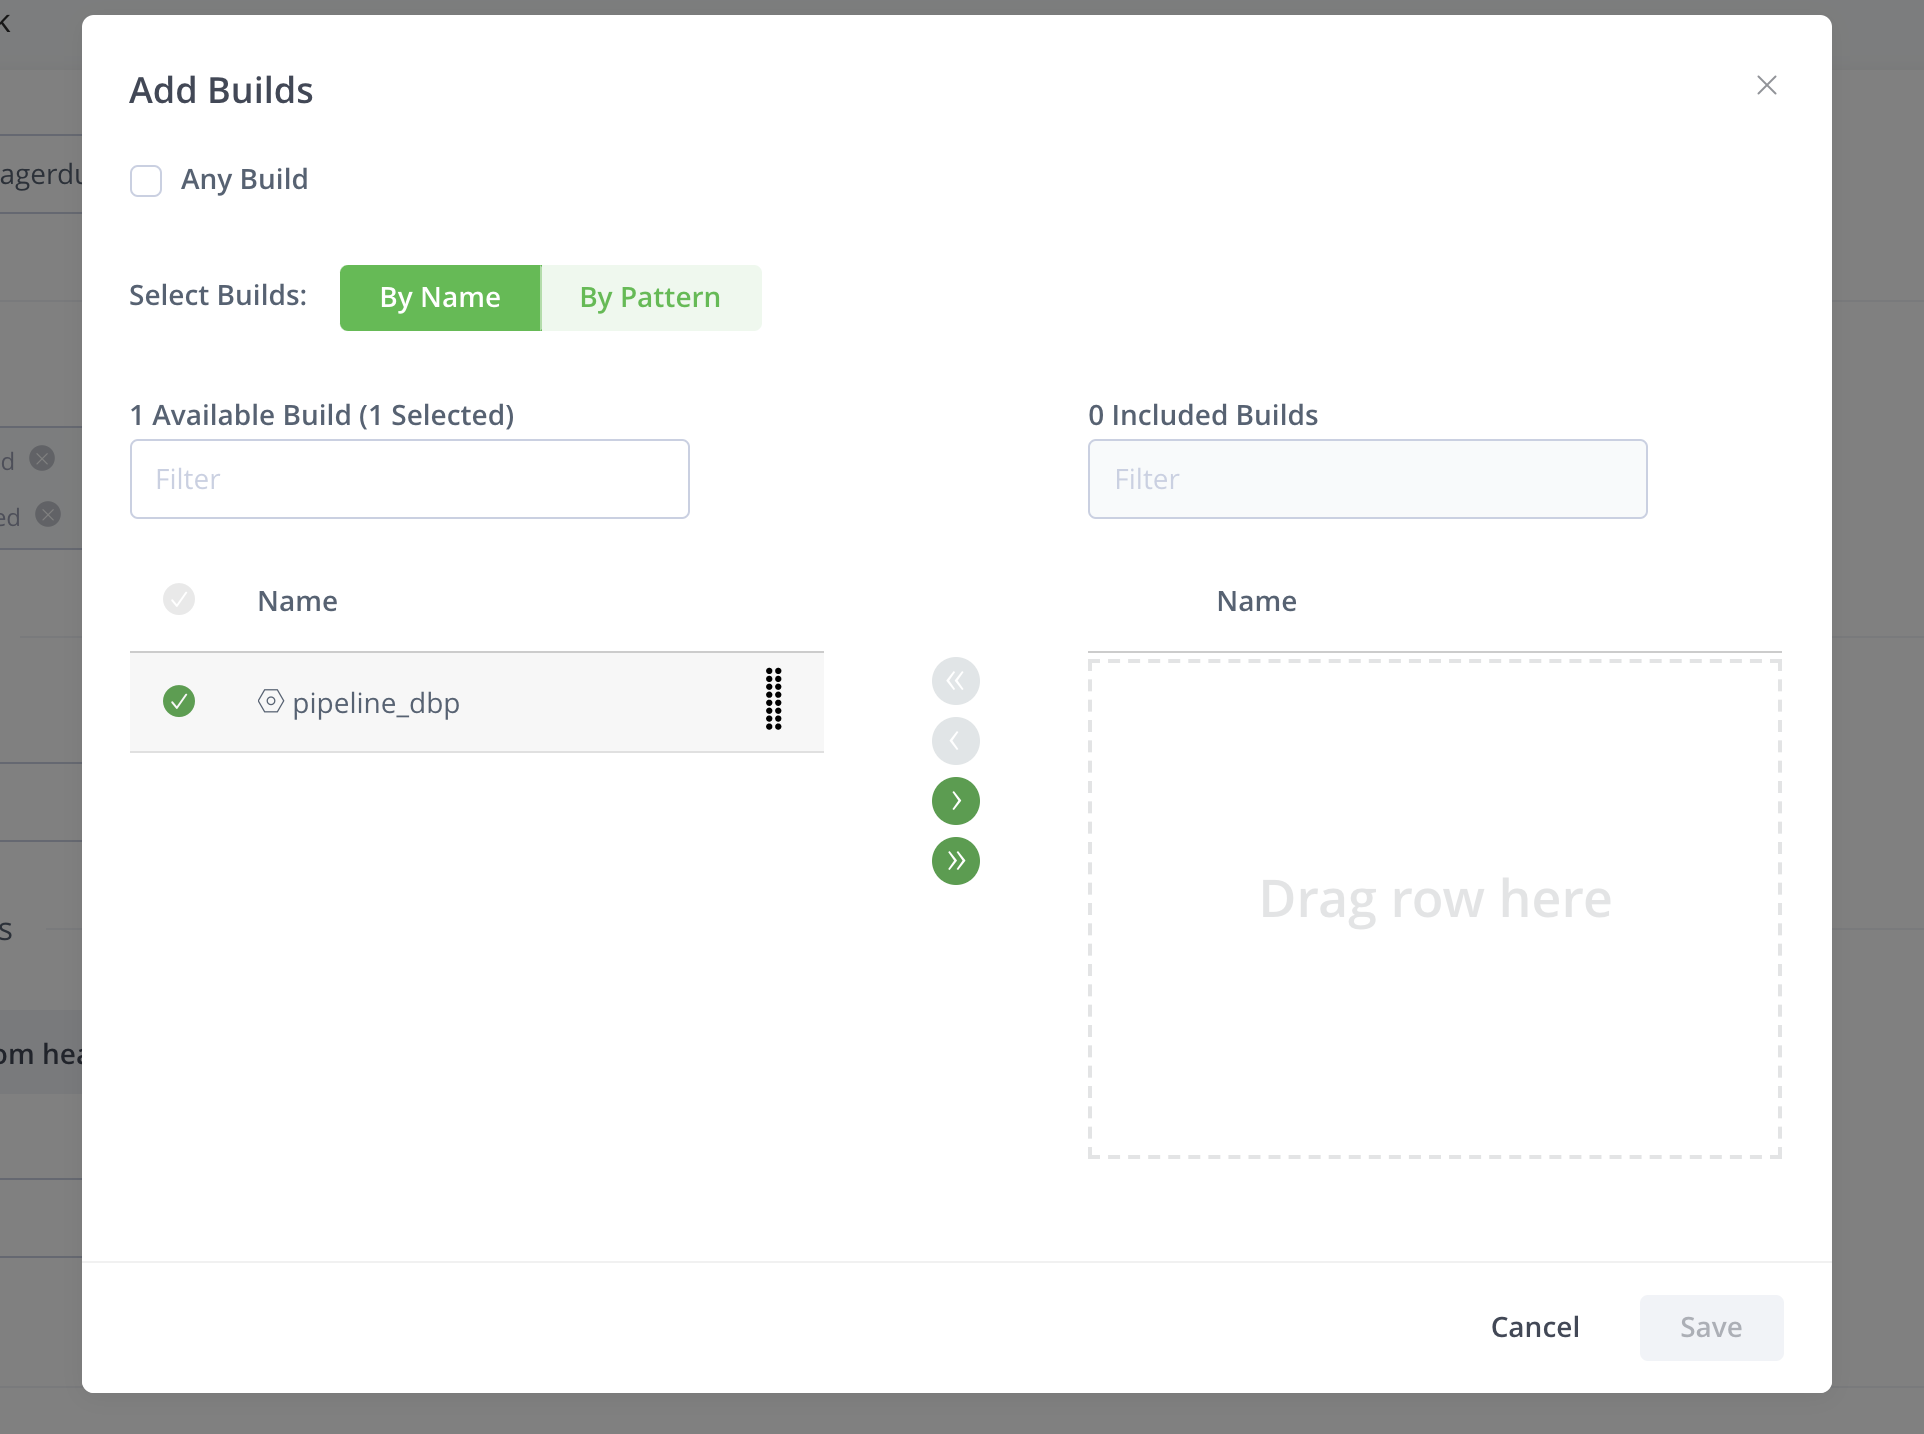Click the drag handle on pipeline_dbp row
Viewport: 1924px width, 1434px height.
pos(773,700)
